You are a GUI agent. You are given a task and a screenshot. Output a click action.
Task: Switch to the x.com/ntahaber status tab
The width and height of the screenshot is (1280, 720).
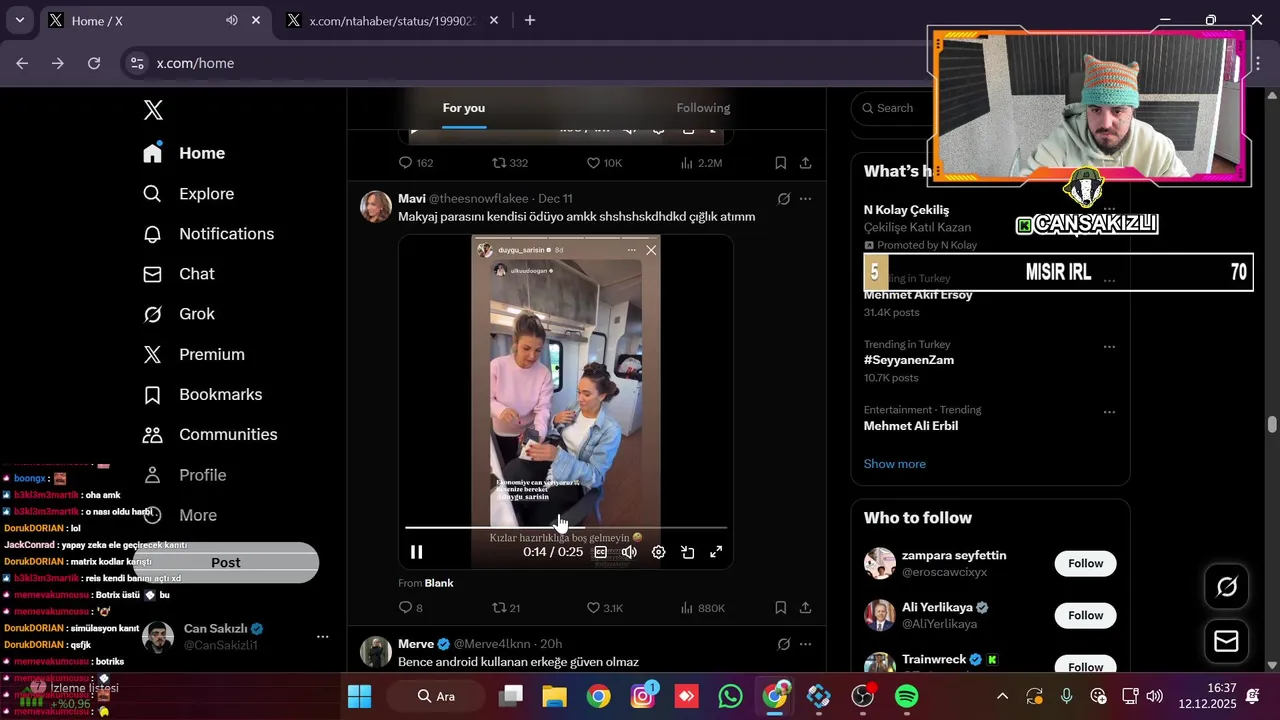(x=392, y=20)
